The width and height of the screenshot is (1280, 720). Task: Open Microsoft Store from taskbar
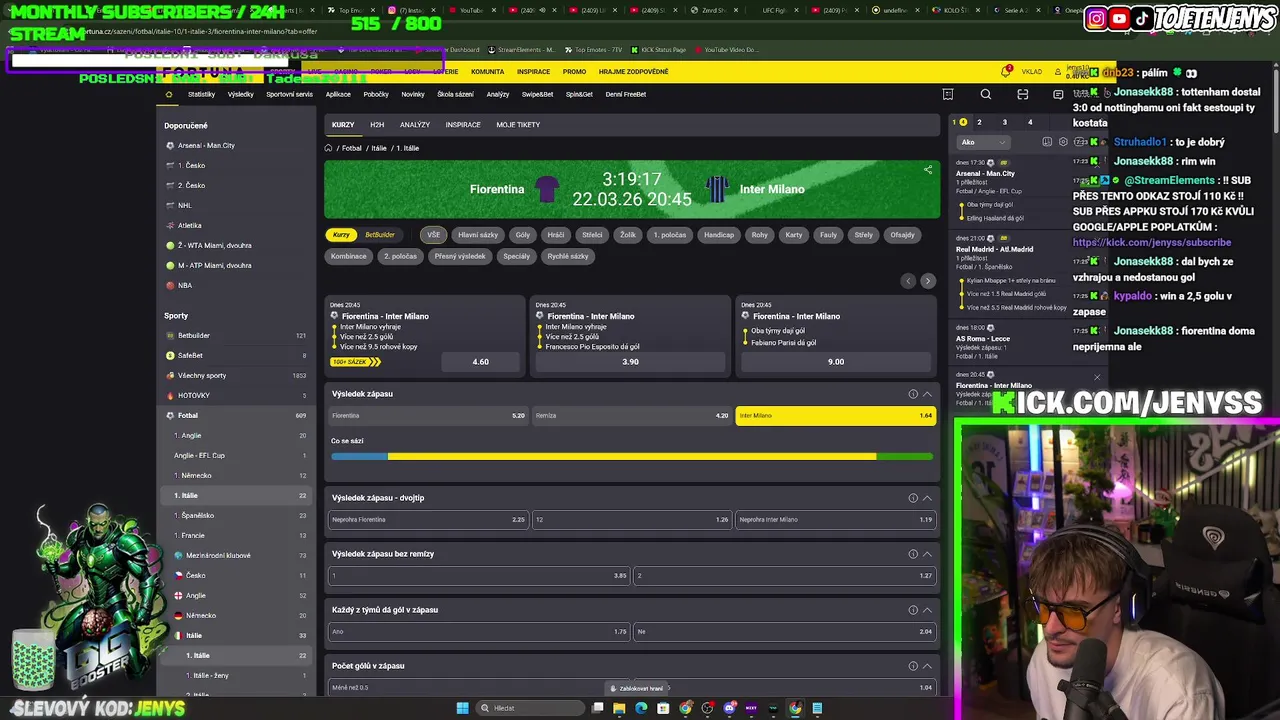click(663, 708)
